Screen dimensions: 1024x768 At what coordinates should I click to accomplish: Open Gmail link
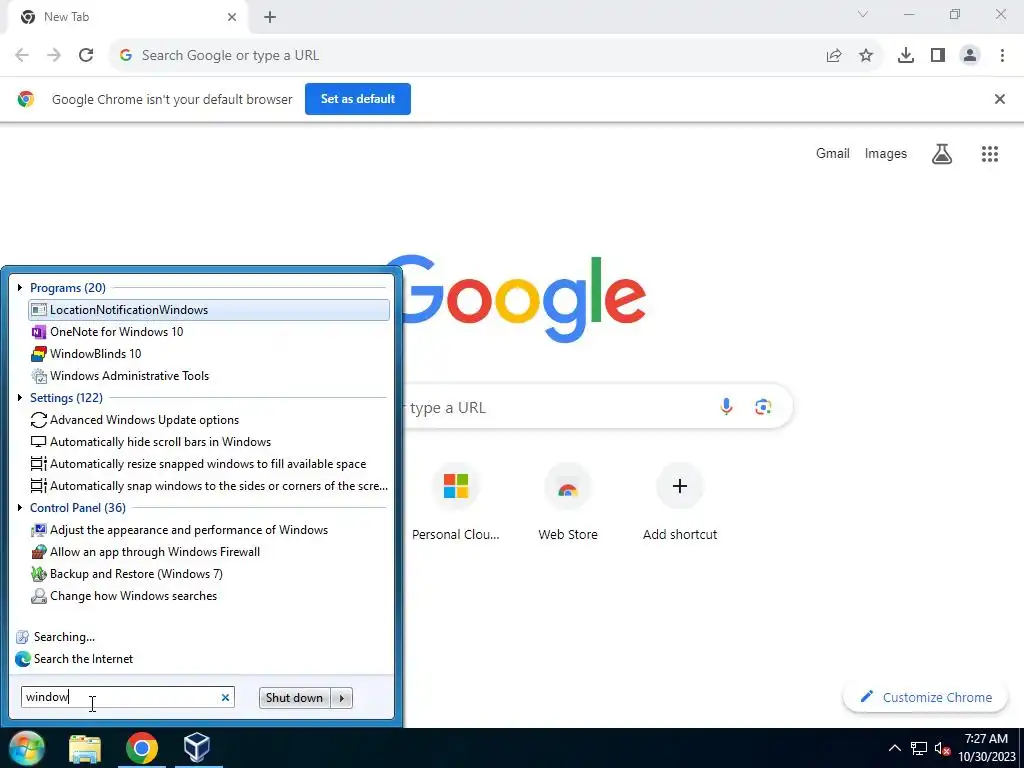click(833, 153)
